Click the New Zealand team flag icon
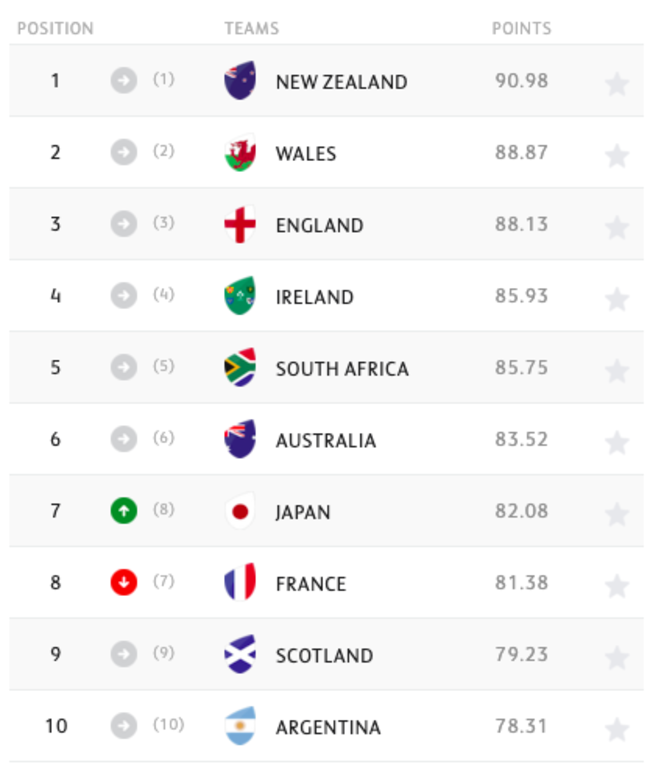The width and height of the screenshot is (650, 767). click(240, 81)
